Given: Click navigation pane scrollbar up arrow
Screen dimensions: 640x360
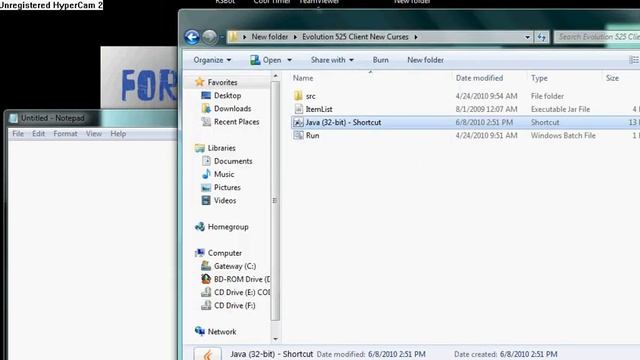Looking at the screenshot, I should point(276,76).
